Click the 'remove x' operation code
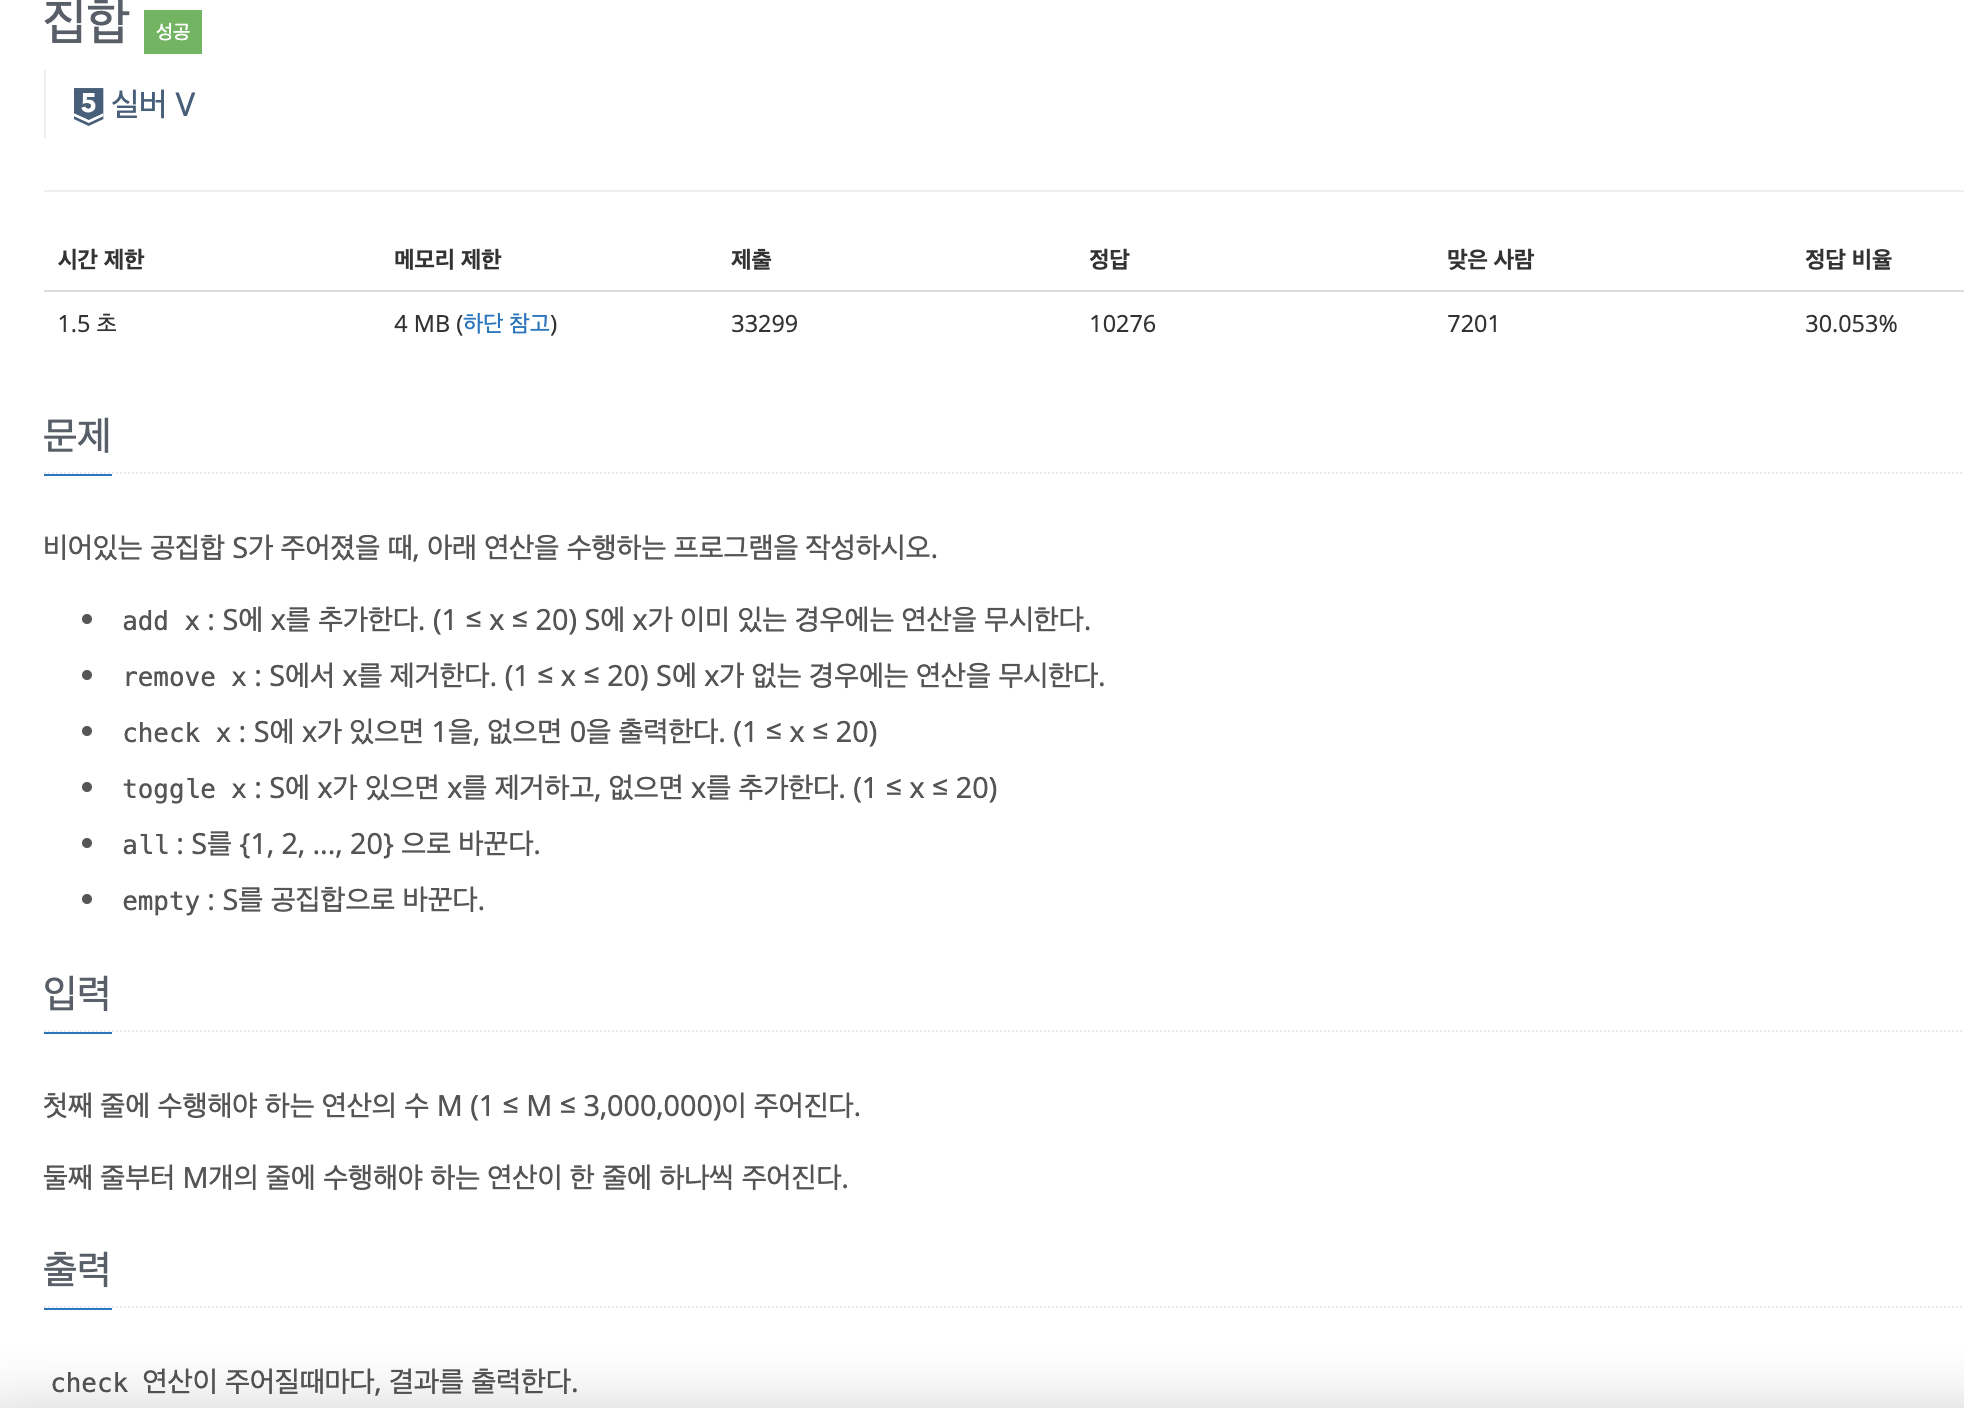 [x=184, y=677]
